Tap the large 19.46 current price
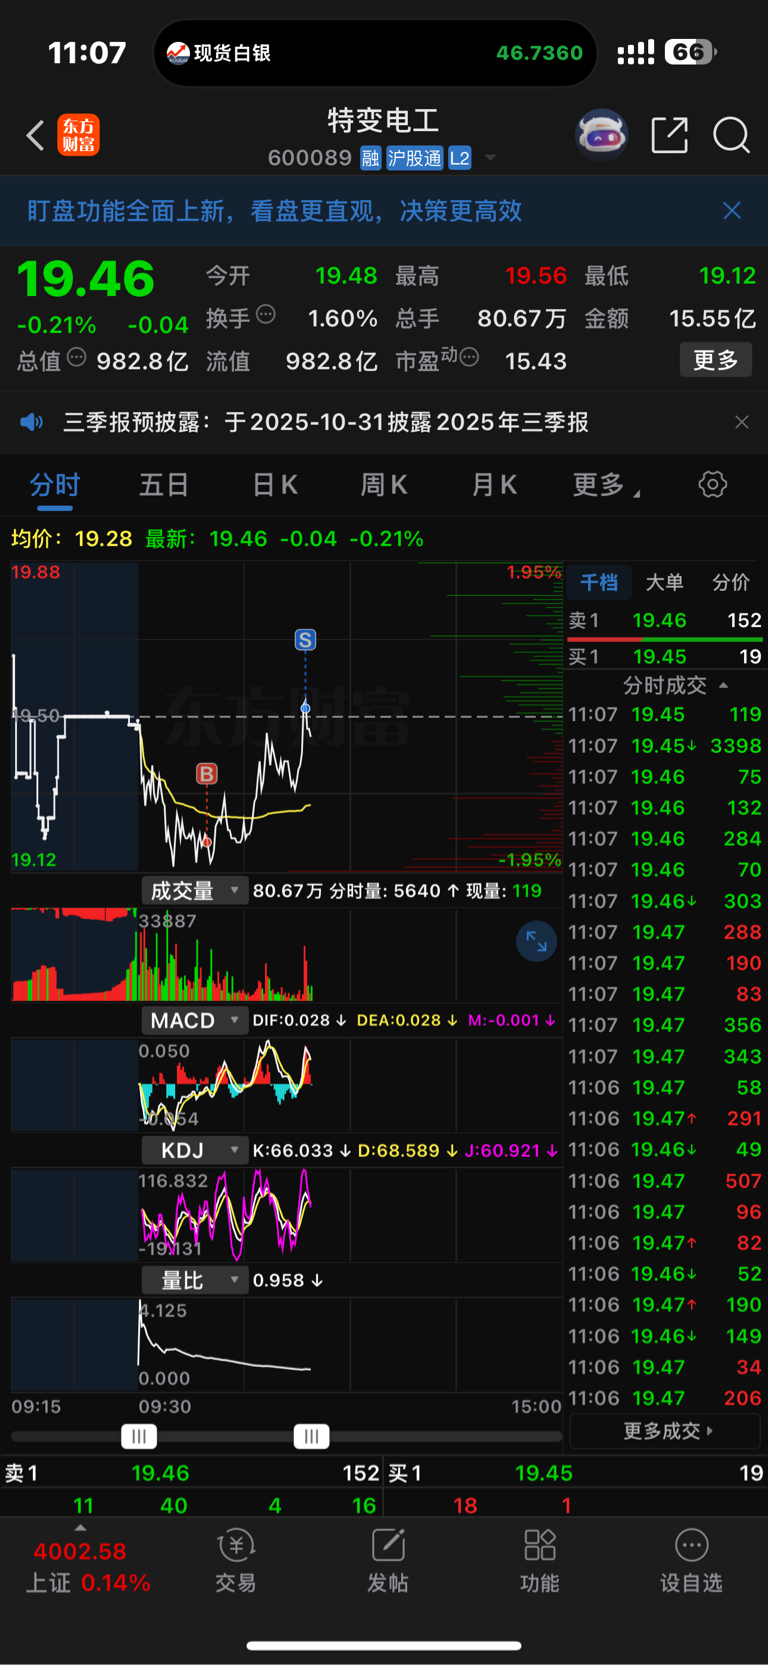768x1665 pixels. (86, 279)
